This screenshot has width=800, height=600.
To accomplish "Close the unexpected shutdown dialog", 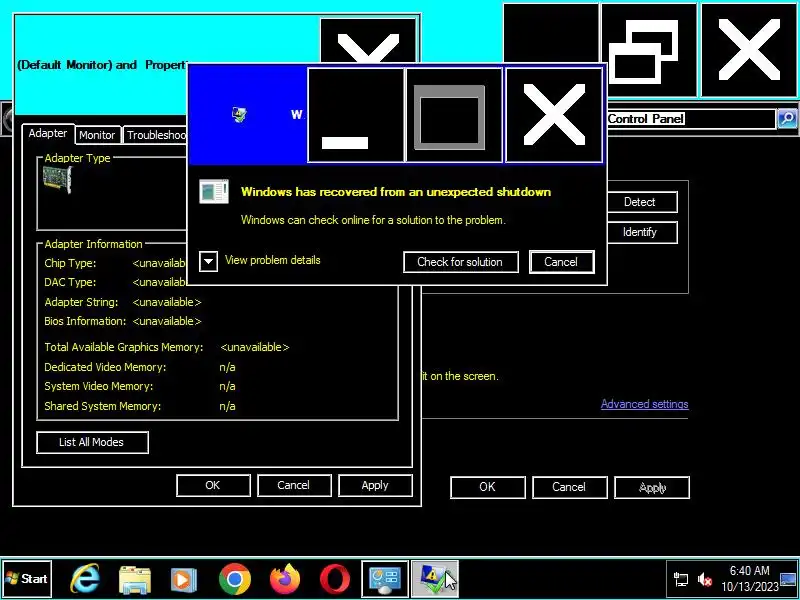I will coord(554,115).
